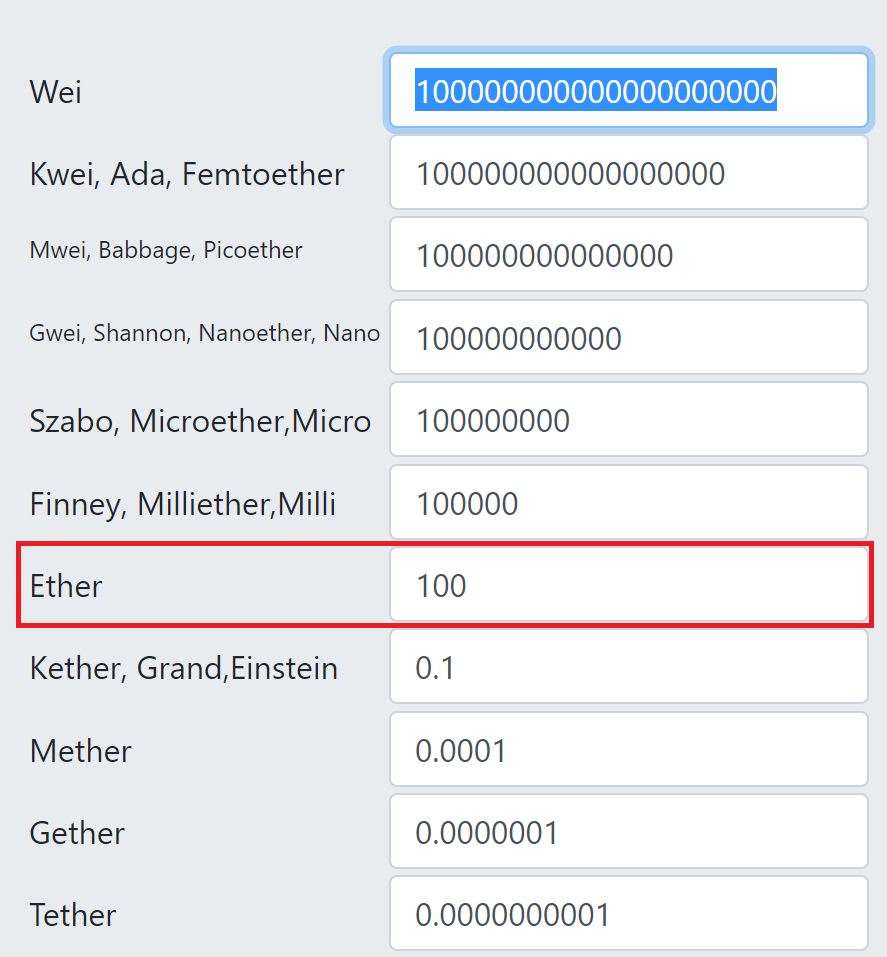887x957 pixels.
Task: Click the Tether label text
Action: 73,915
